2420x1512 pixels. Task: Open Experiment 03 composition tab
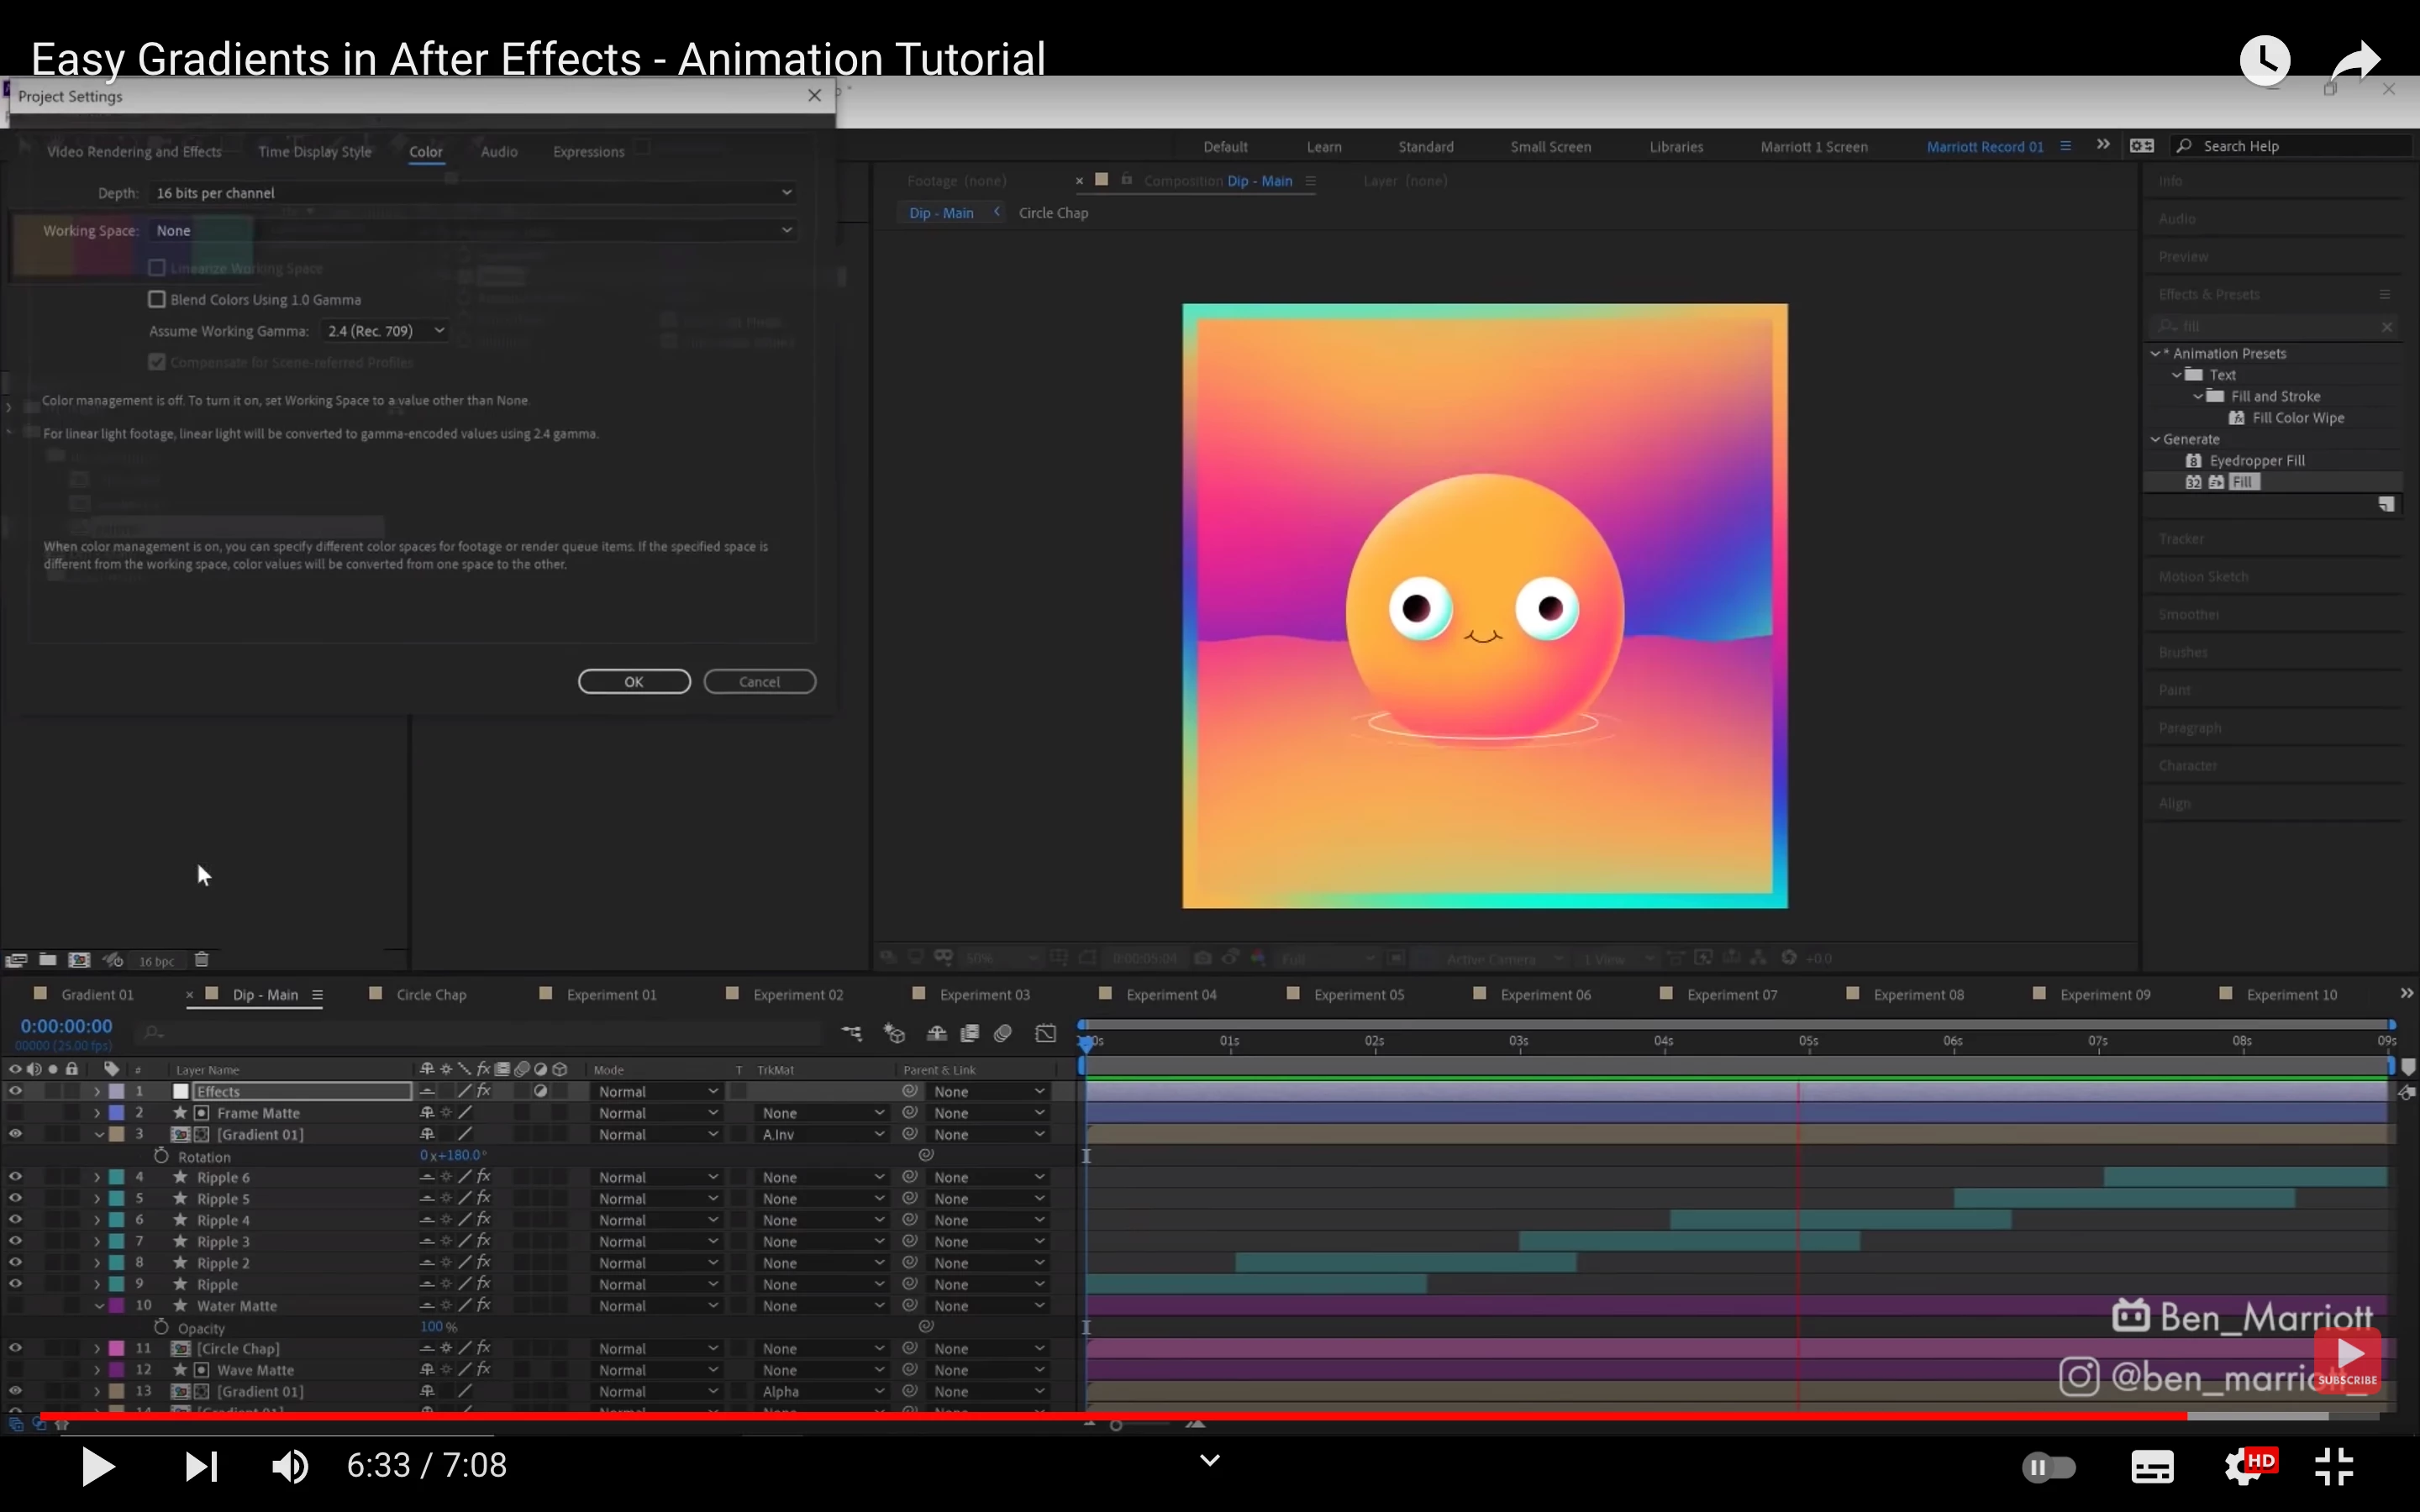point(983,994)
